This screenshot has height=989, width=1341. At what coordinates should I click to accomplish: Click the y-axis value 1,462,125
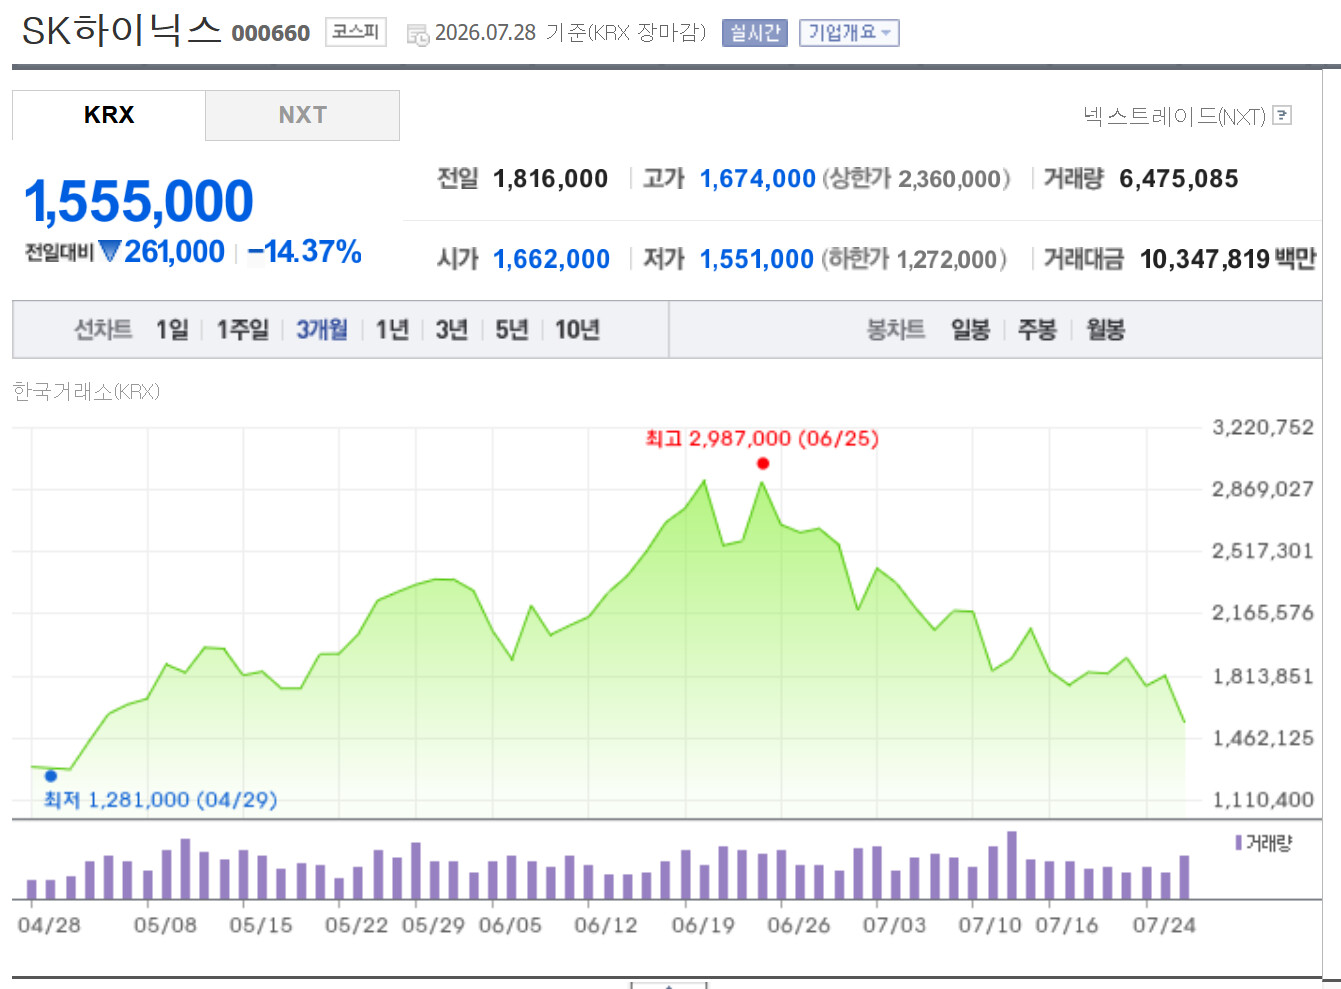(x=1263, y=738)
